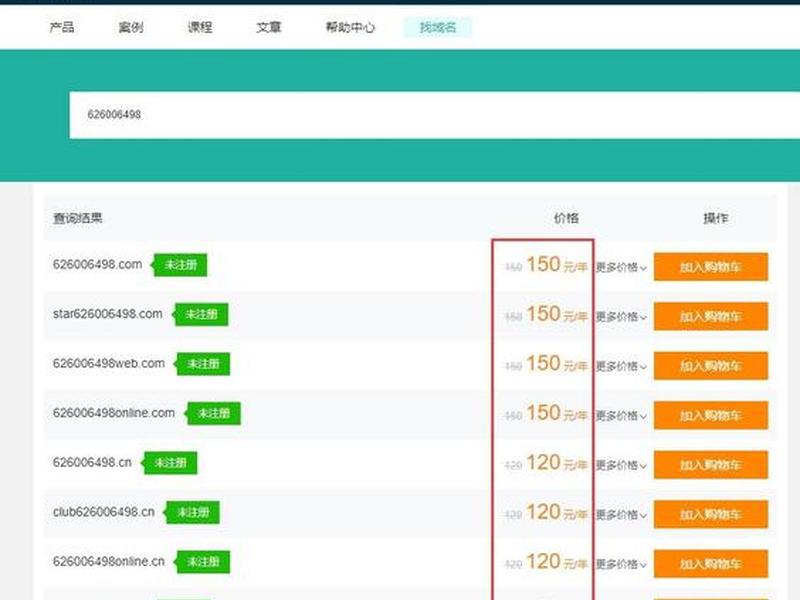This screenshot has width=800, height=600.
Task: Click 未注册 badge beside 626006498online.com
Action: pos(212,413)
